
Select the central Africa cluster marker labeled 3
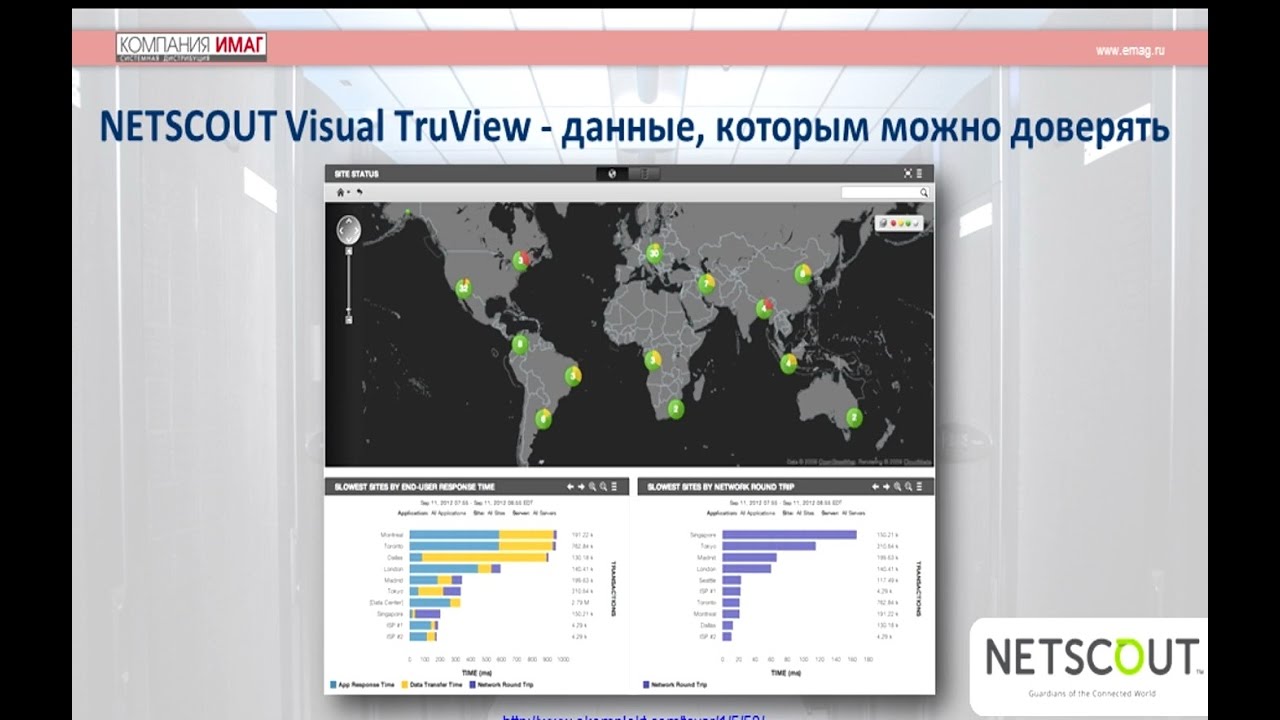653,359
